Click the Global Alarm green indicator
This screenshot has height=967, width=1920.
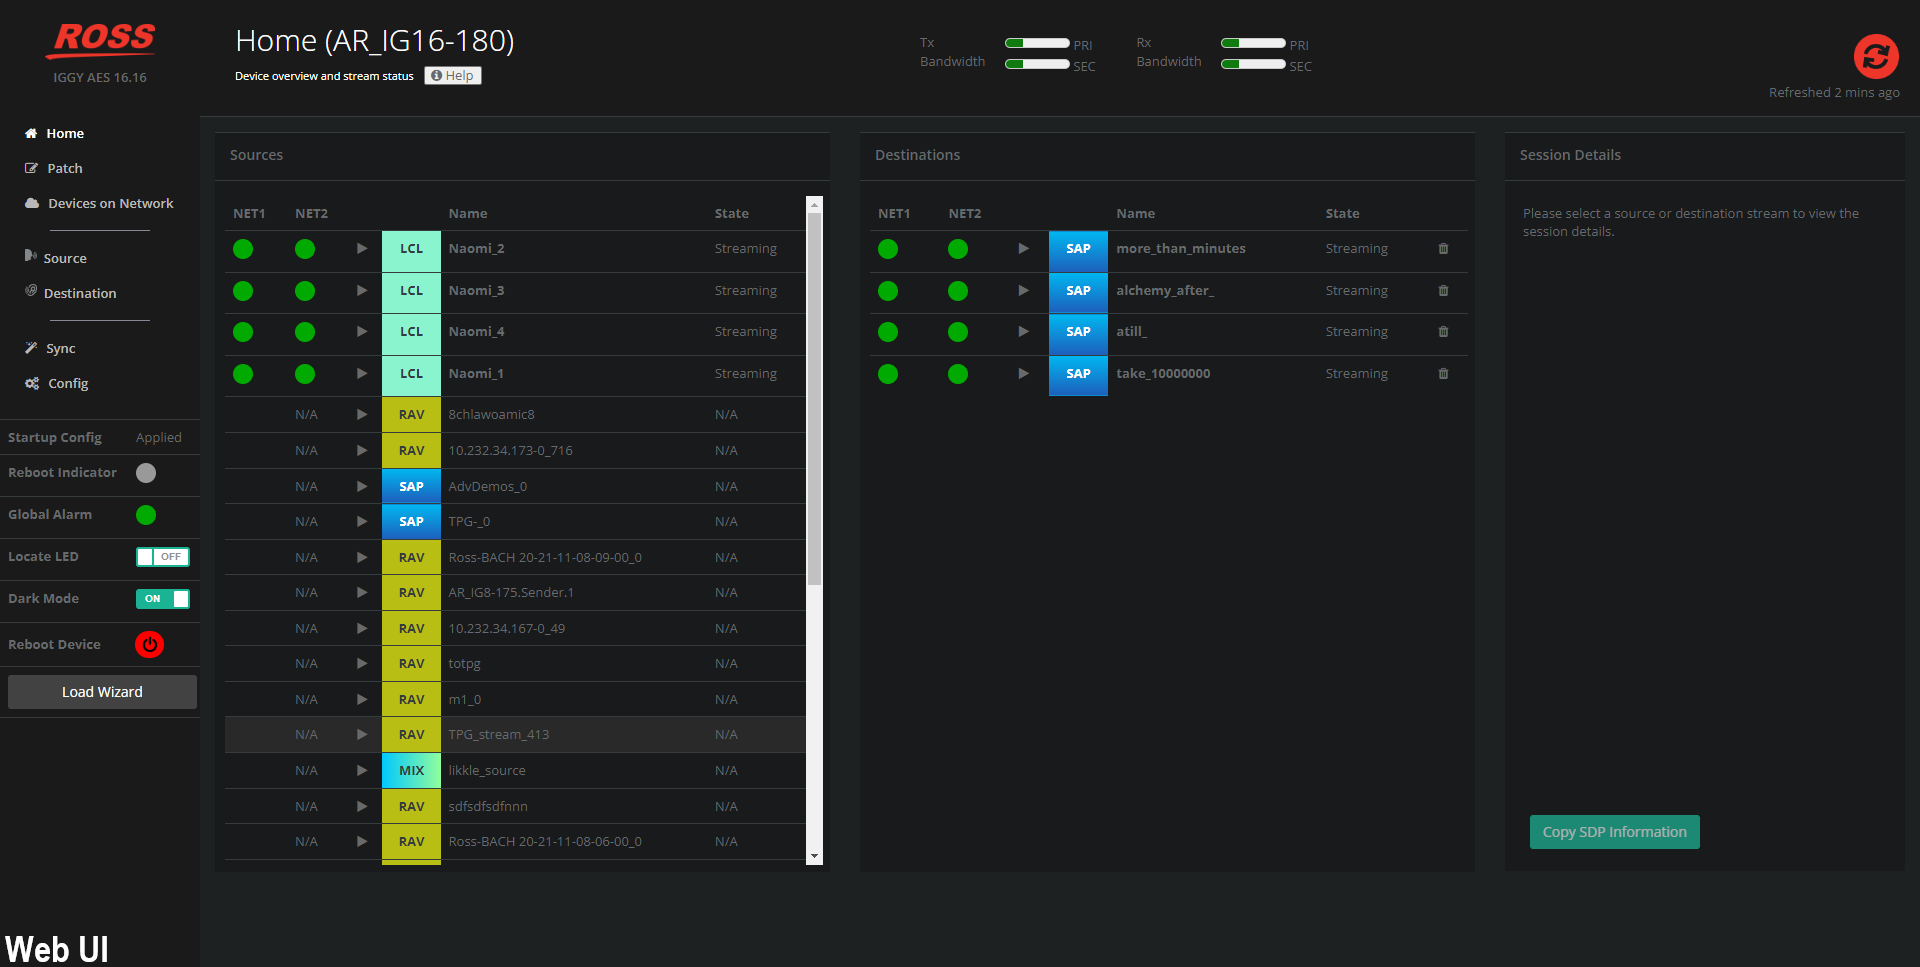pyautogui.click(x=146, y=515)
